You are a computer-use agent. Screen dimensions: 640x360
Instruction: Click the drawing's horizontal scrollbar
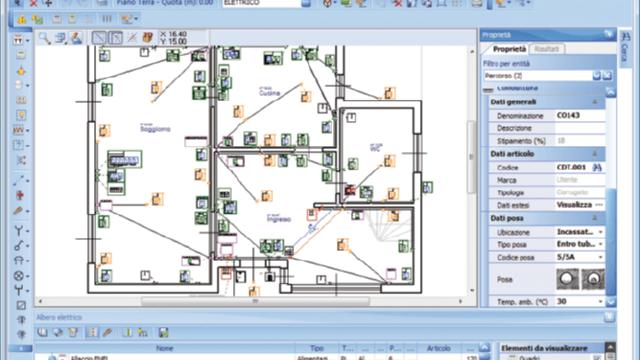pos(255,301)
